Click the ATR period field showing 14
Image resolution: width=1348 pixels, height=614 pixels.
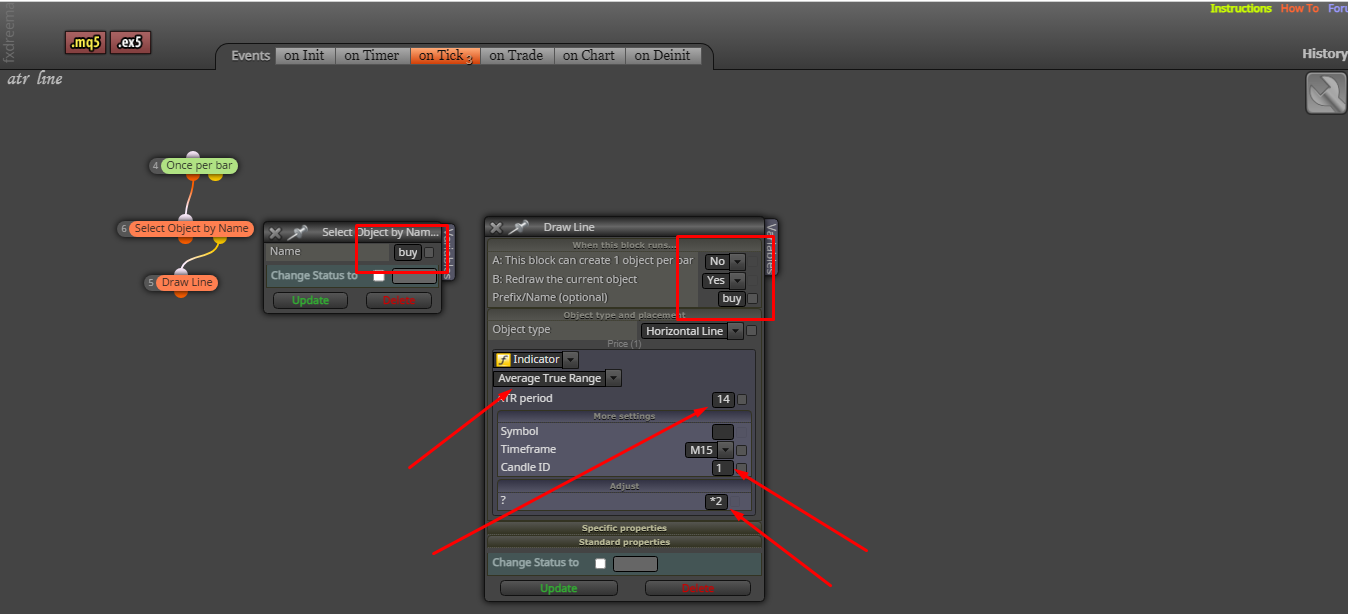tap(723, 400)
